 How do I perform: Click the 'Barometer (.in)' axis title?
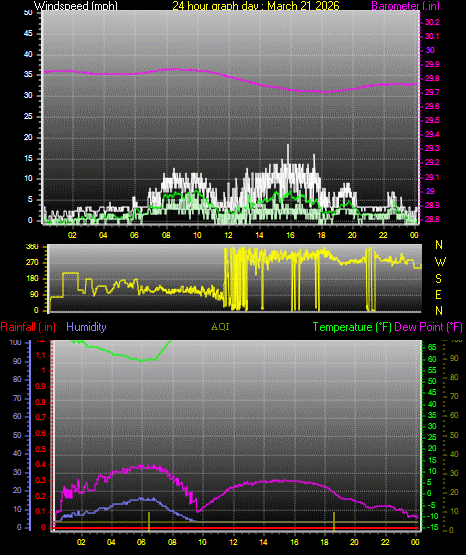[x=405, y=6]
